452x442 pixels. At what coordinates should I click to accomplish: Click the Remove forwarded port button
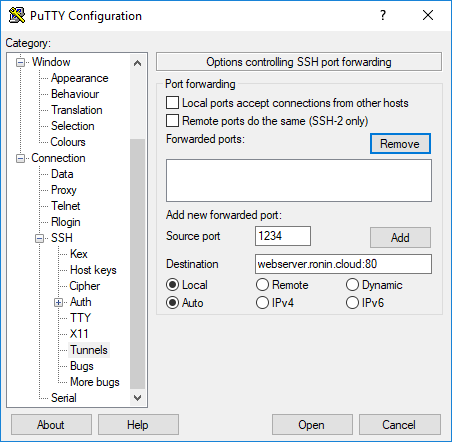point(400,144)
